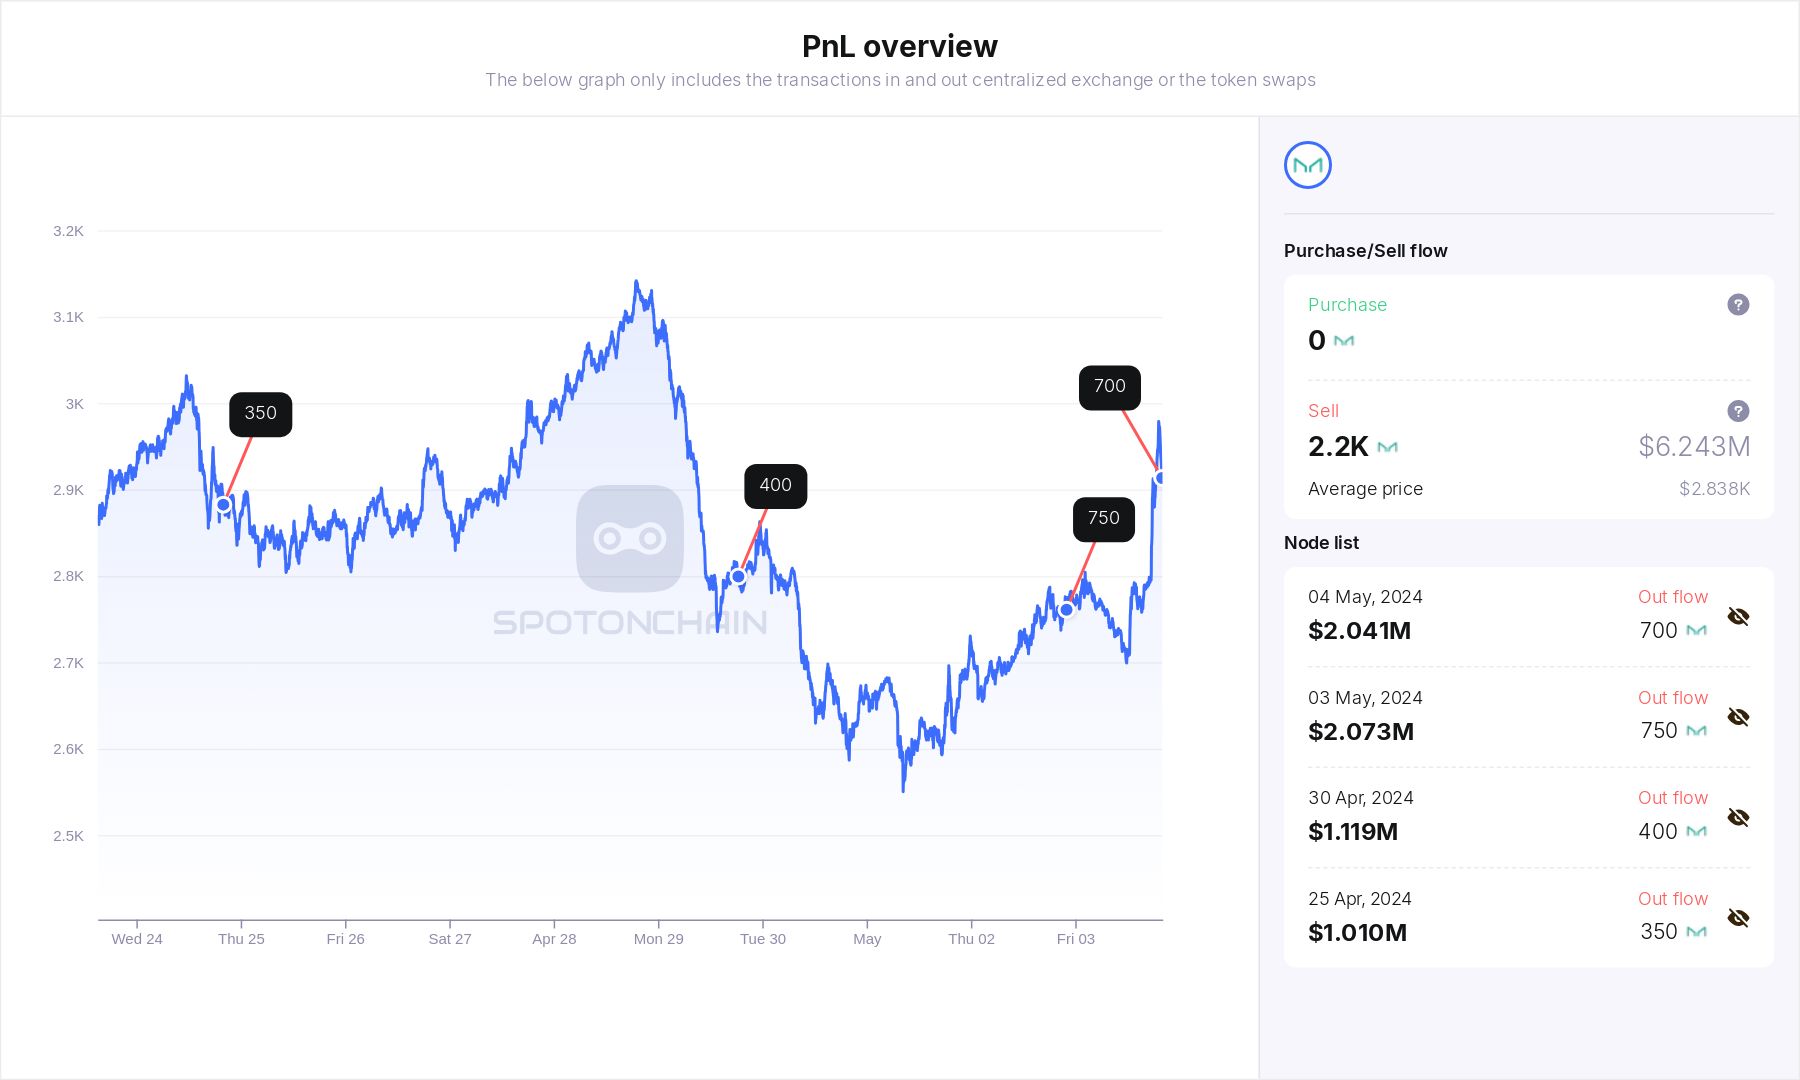Screen dimensions: 1800x1080
Task: Click the MKR icon next to 750 outflow
Action: pos(1696,731)
